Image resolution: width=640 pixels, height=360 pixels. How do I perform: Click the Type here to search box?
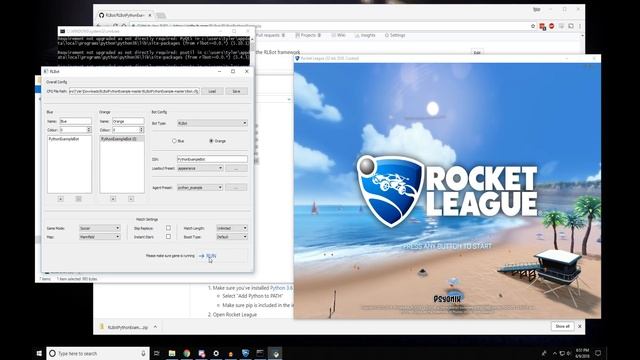point(98,353)
